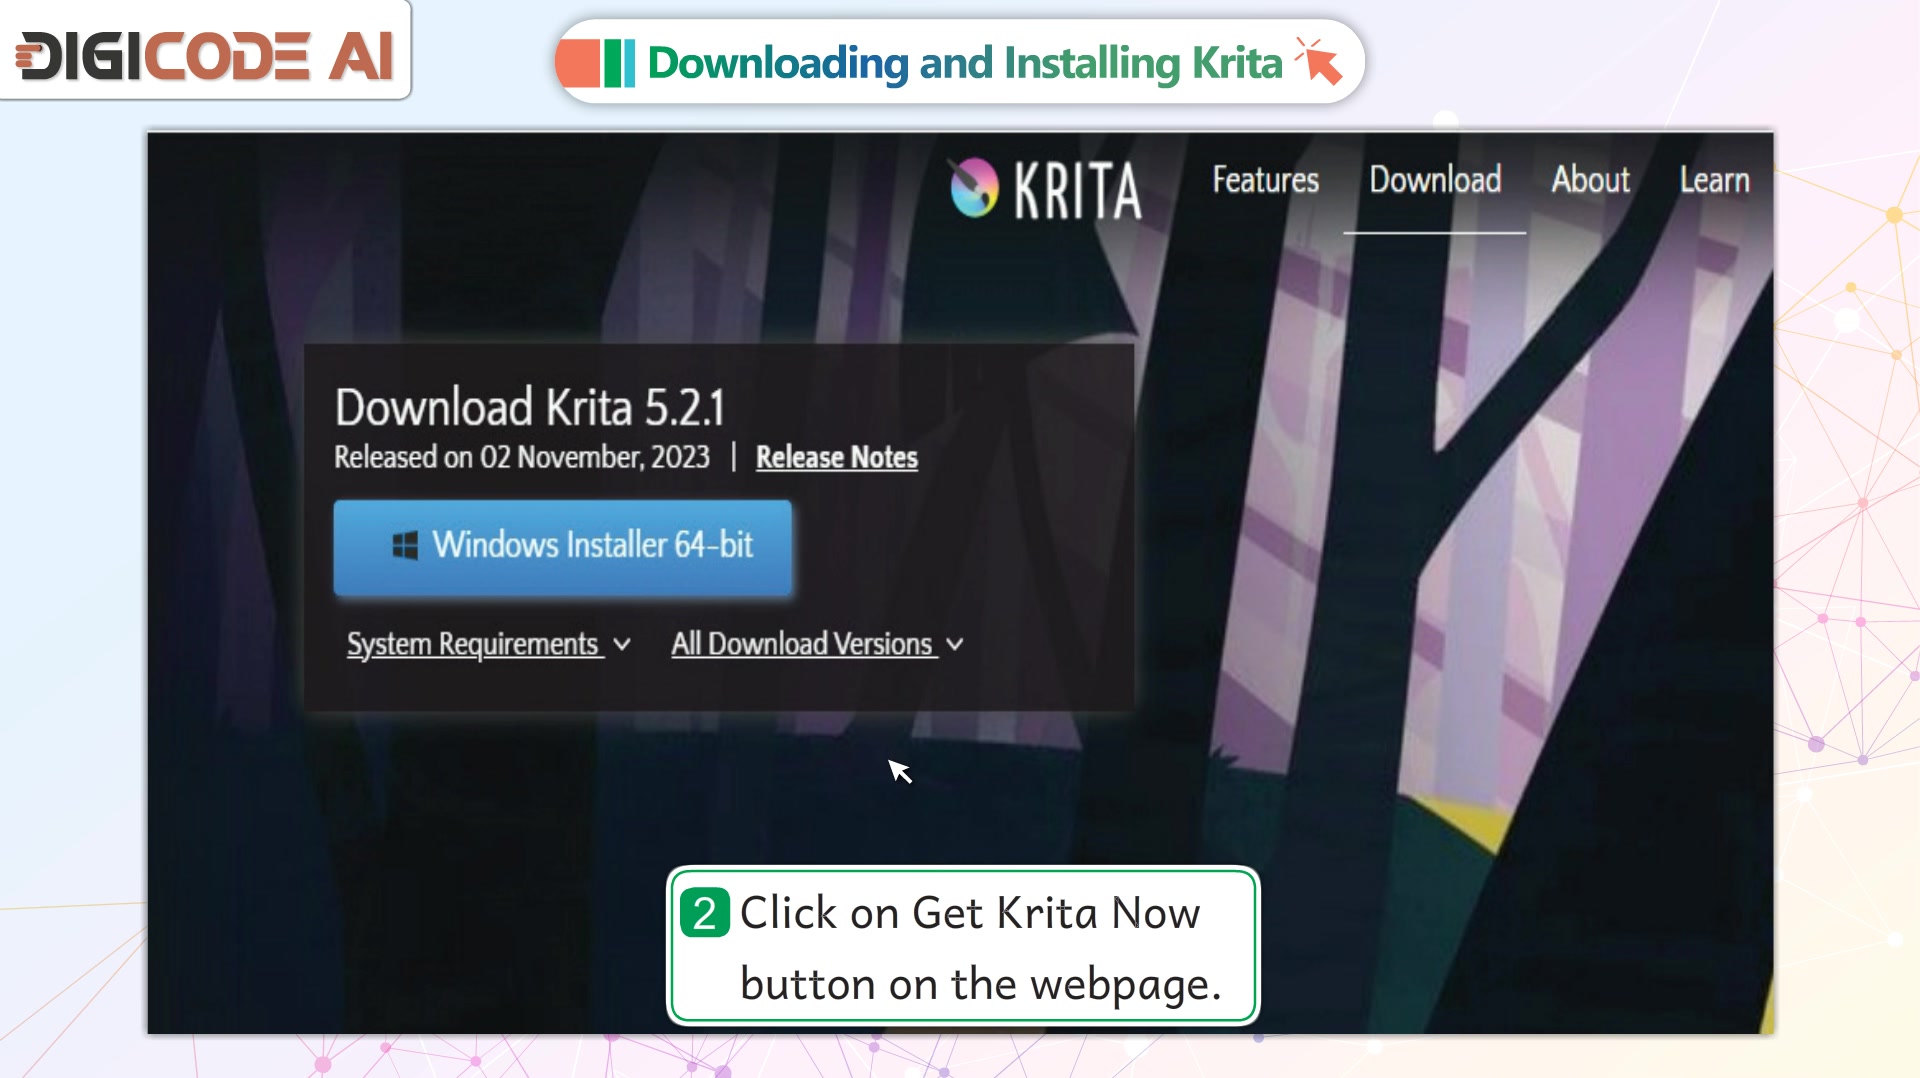The width and height of the screenshot is (1920, 1078).
Task: Click the DIGICODE AI logo
Action: [x=205, y=55]
